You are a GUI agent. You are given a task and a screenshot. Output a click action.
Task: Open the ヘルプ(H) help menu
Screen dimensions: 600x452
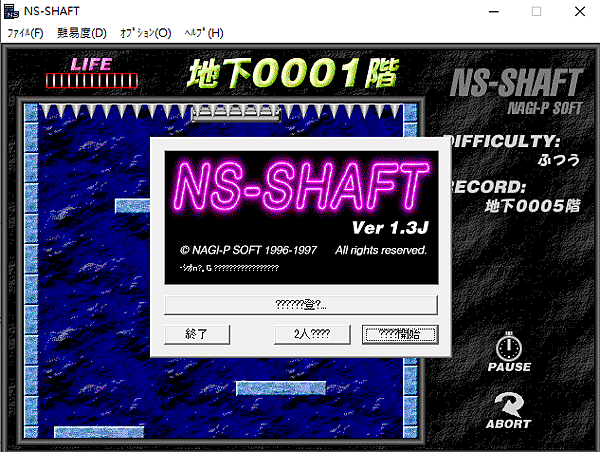pyautogui.click(x=204, y=33)
